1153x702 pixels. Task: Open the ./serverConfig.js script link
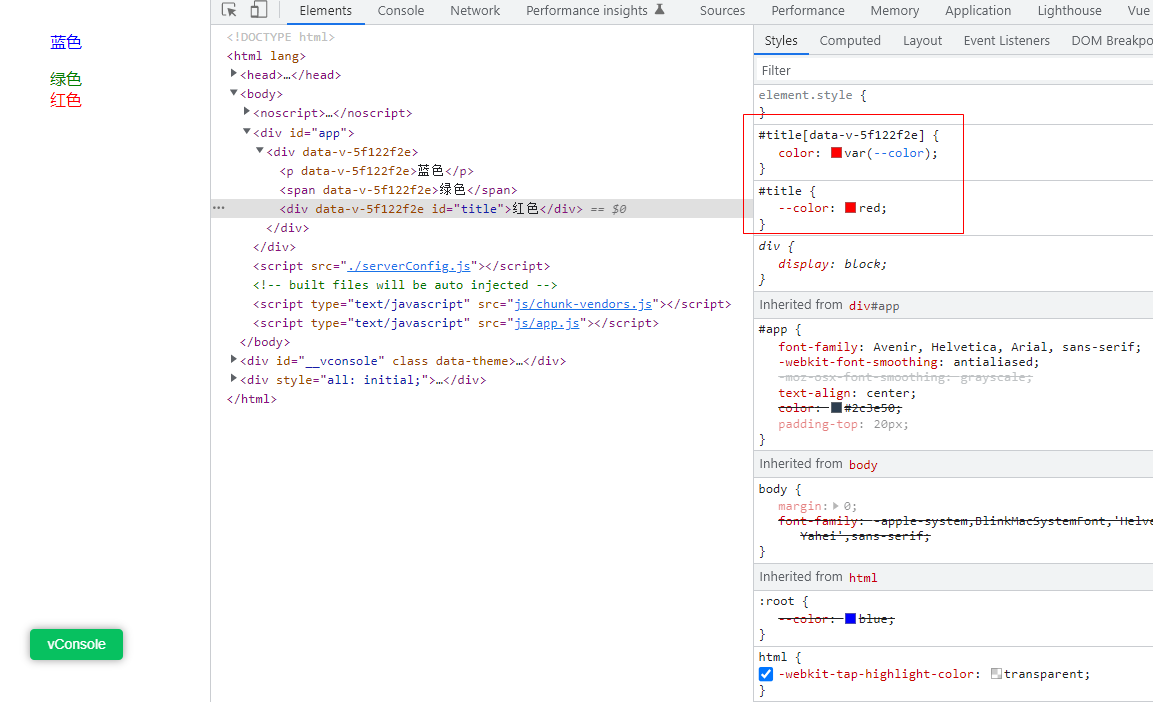pyautogui.click(x=409, y=266)
